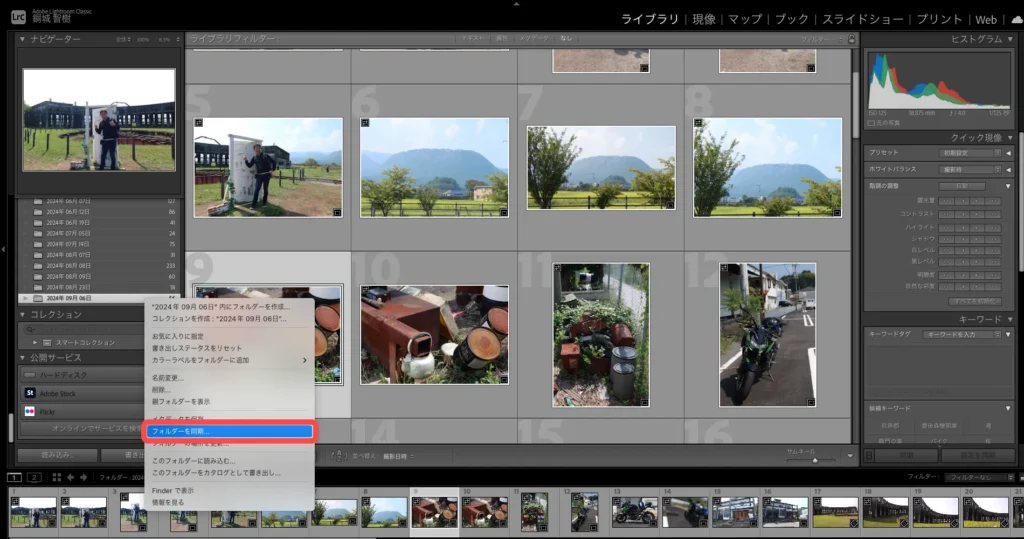Adjust the サムネール thumbnail size slider
The image size is (1024, 539).
(814, 460)
